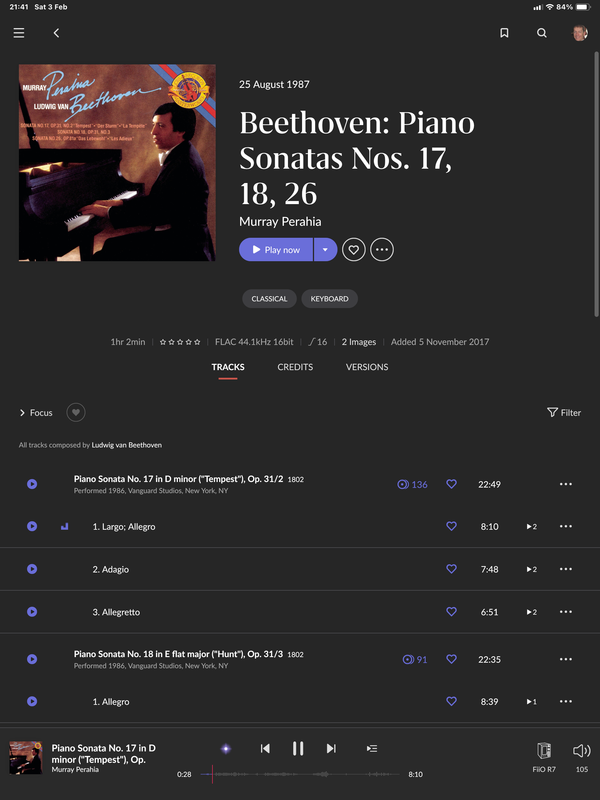The height and width of the screenshot is (800, 600).
Task: Skip to the next track
Action: (331, 748)
